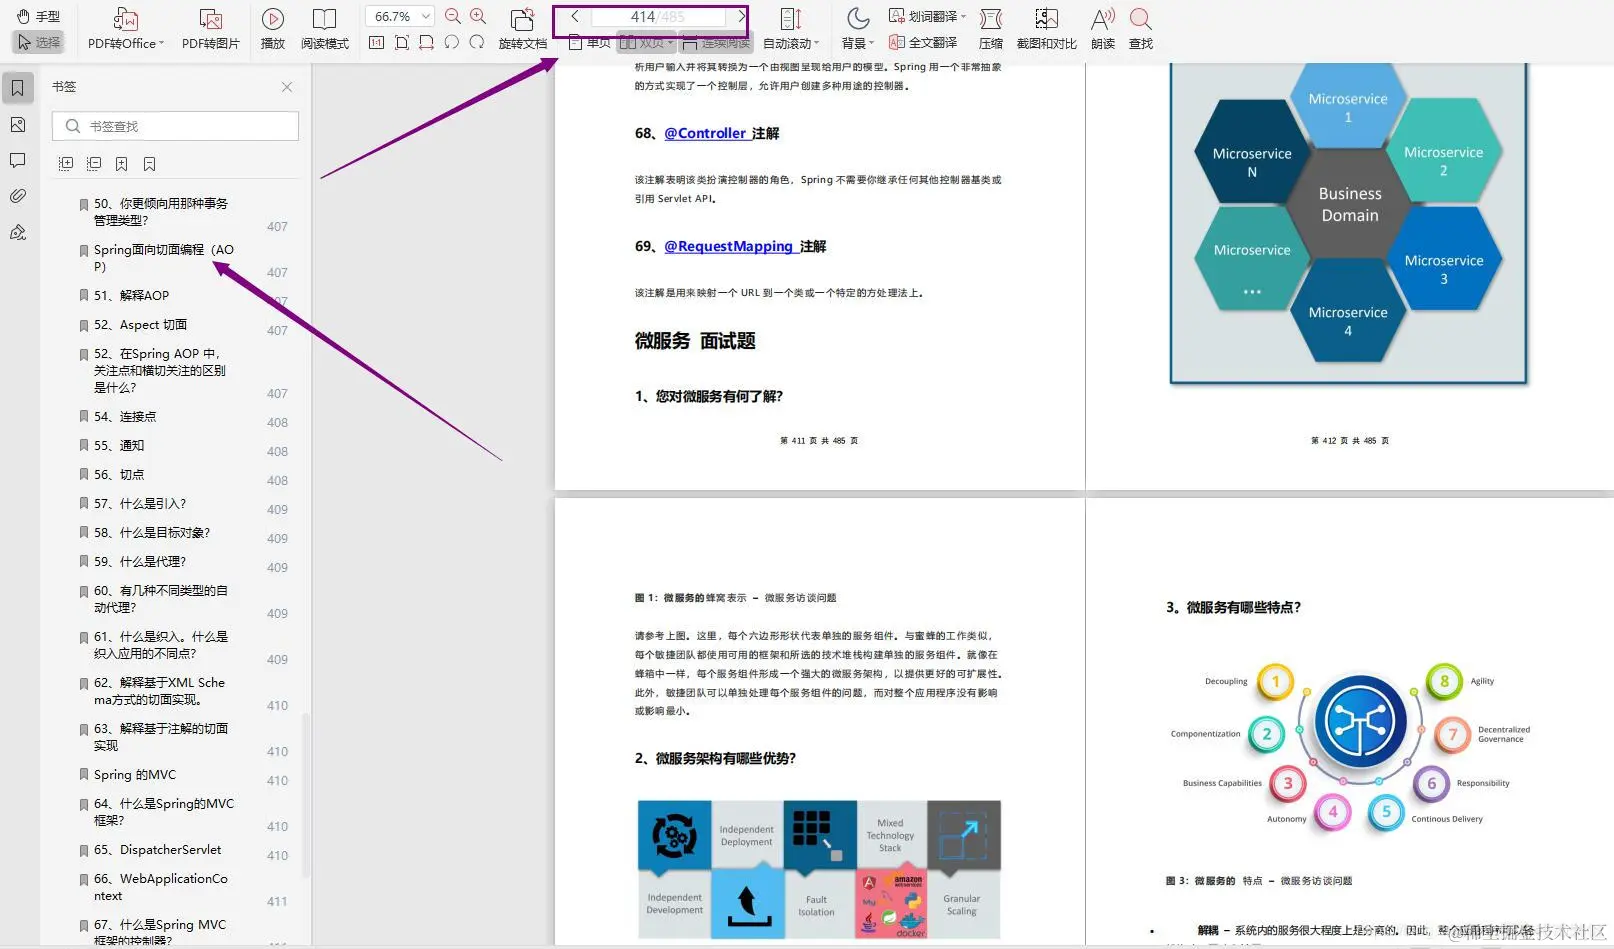
Task: Switch to 阅读模式 reading mode
Action: (x=325, y=28)
